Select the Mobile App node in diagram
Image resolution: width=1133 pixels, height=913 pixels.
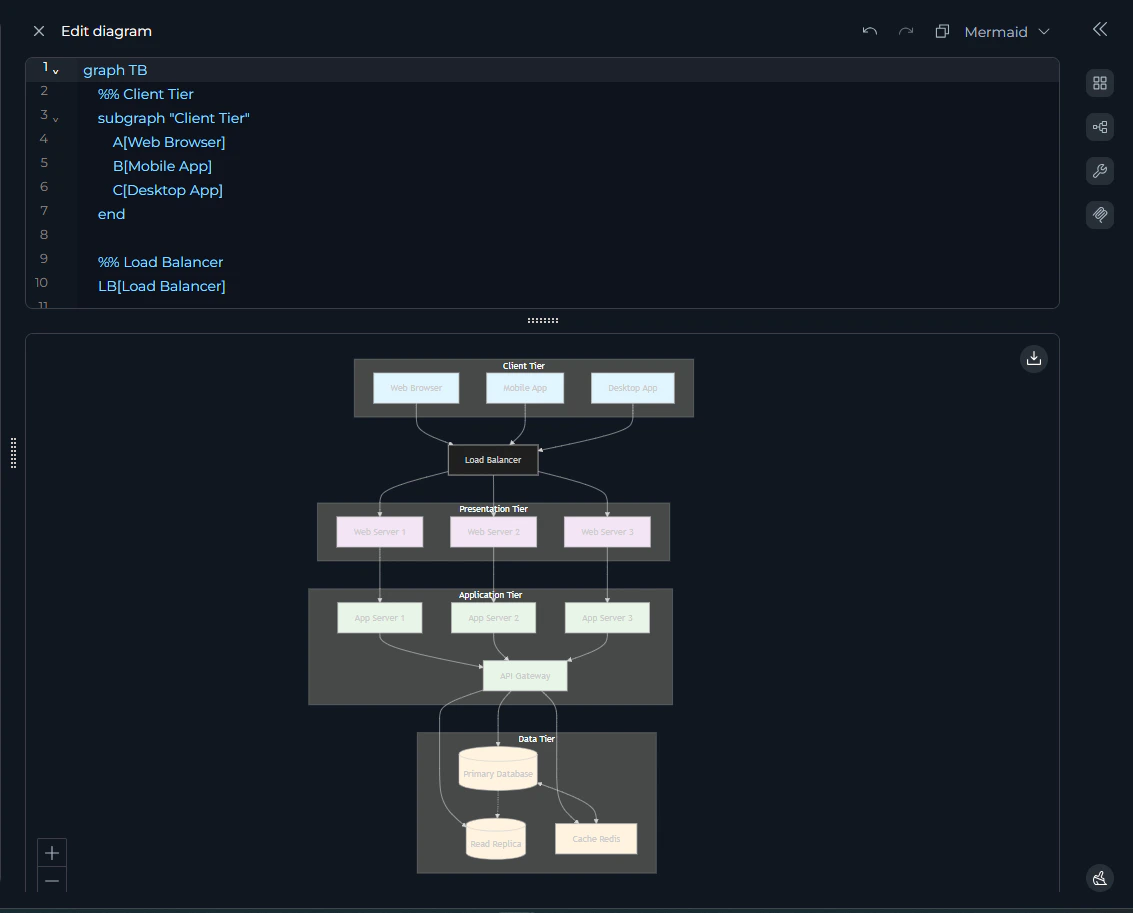(x=525, y=388)
